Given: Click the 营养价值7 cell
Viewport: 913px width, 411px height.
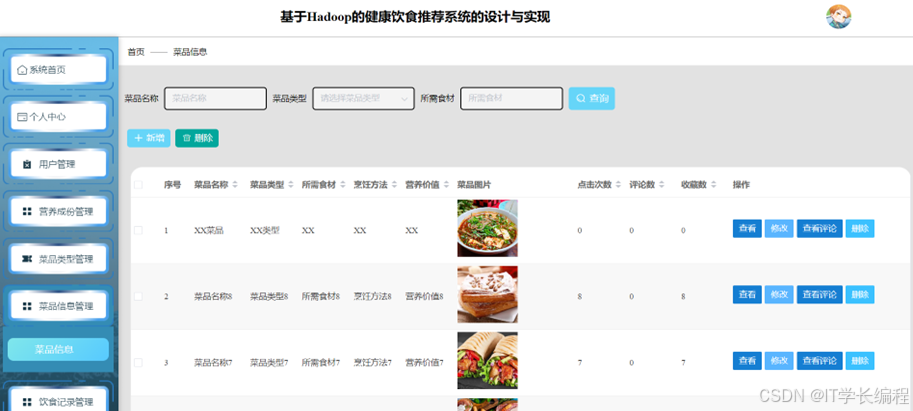Looking at the screenshot, I should [x=424, y=363].
